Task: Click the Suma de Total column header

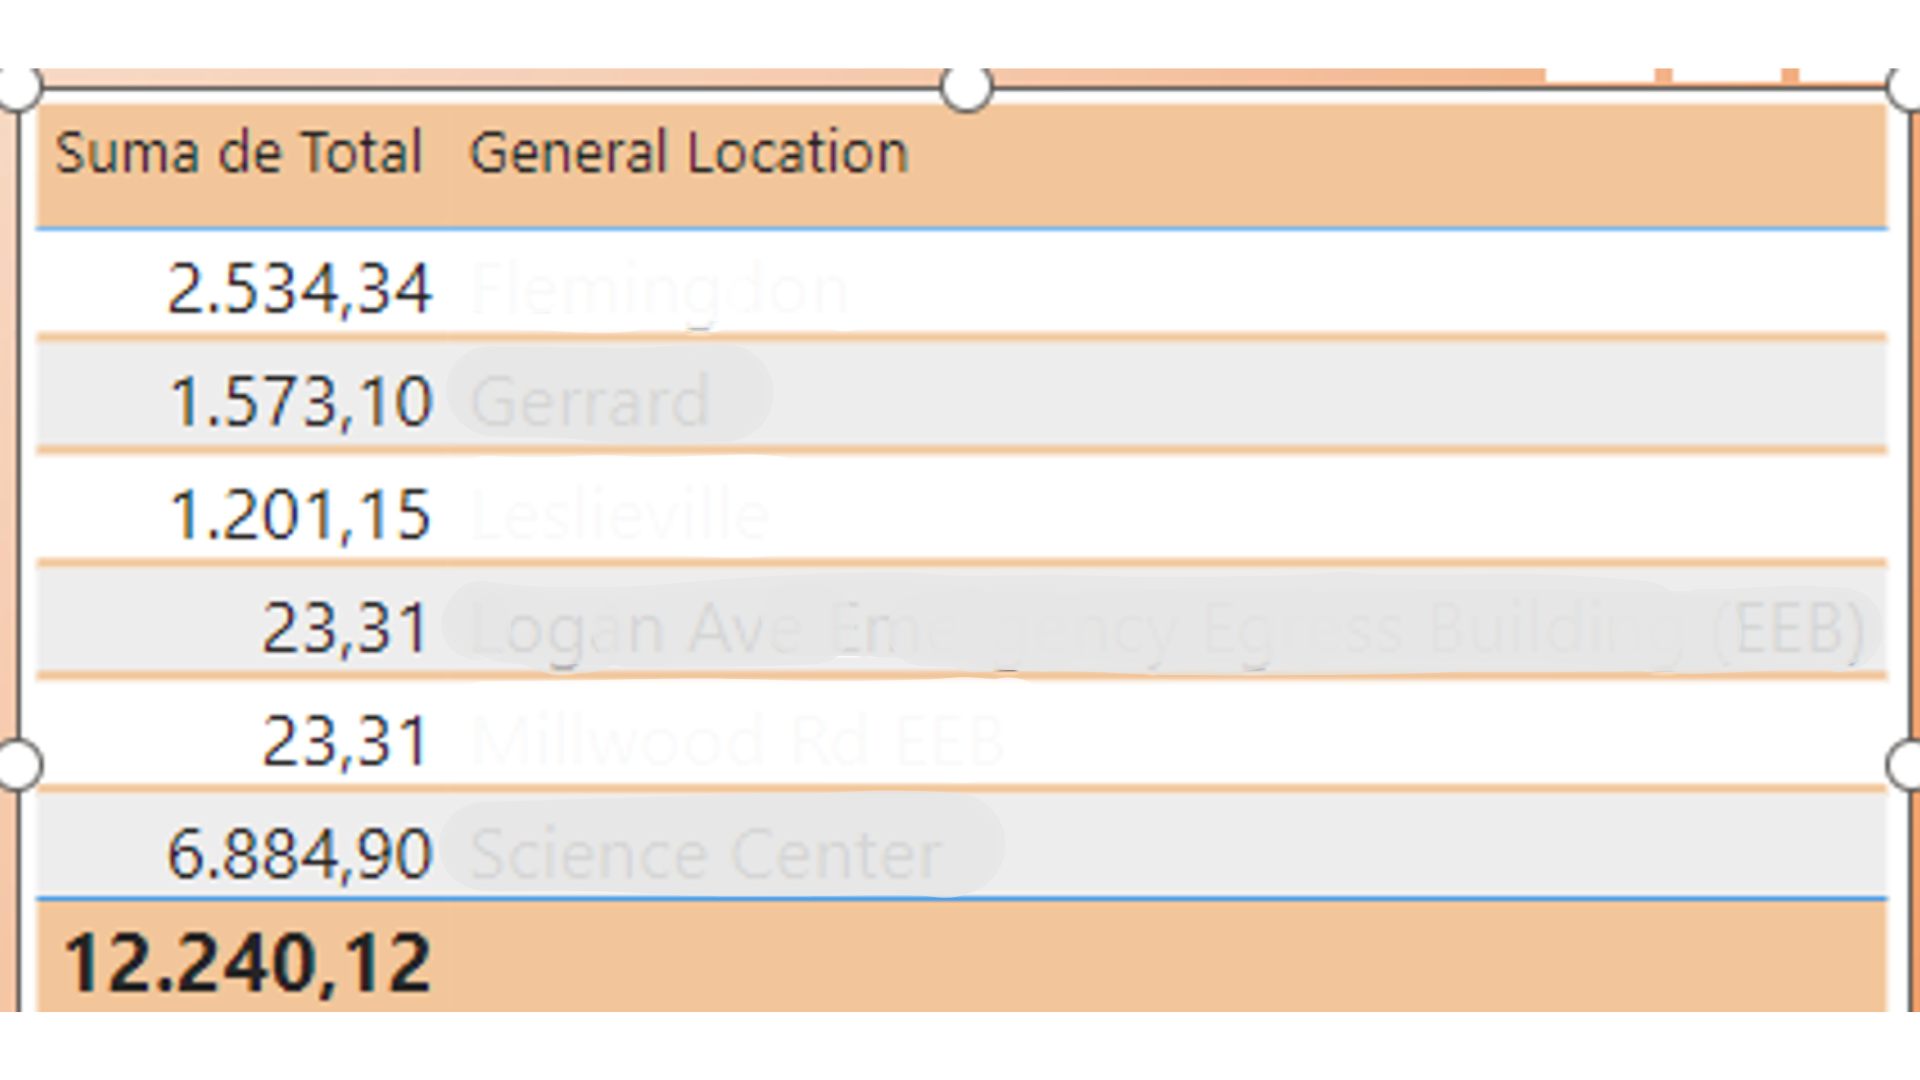Action: pyautogui.click(x=239, y=153)
